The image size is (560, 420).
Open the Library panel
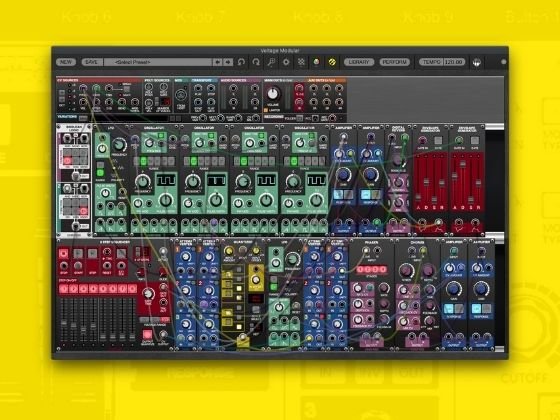[359, 62]
